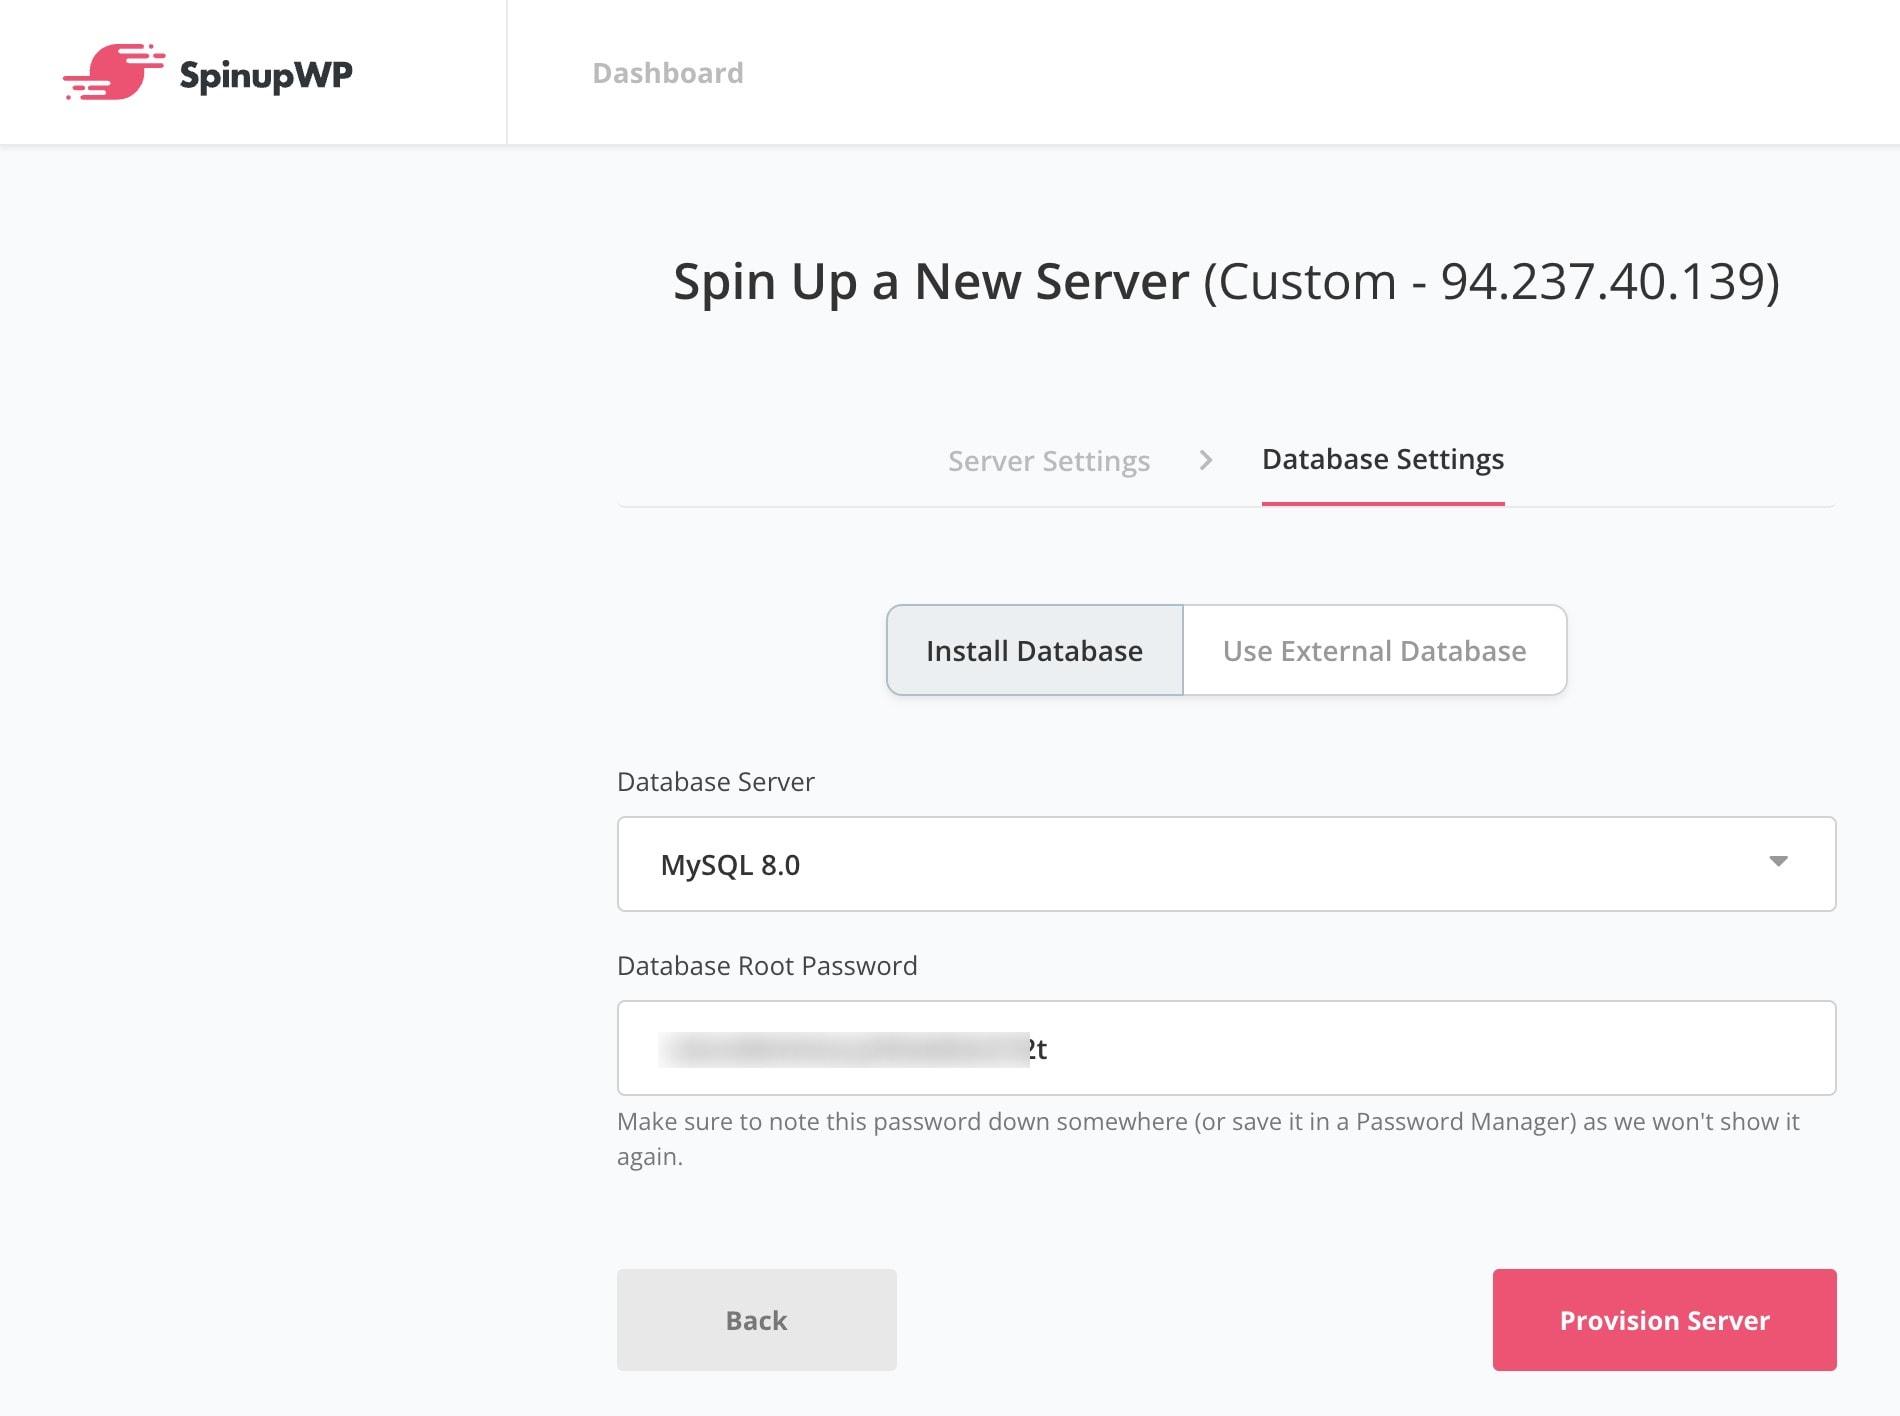The width and height of the screenshot is (1900, 1416).
Task: Click the Database Server label
Action: (x=716, y=782)
